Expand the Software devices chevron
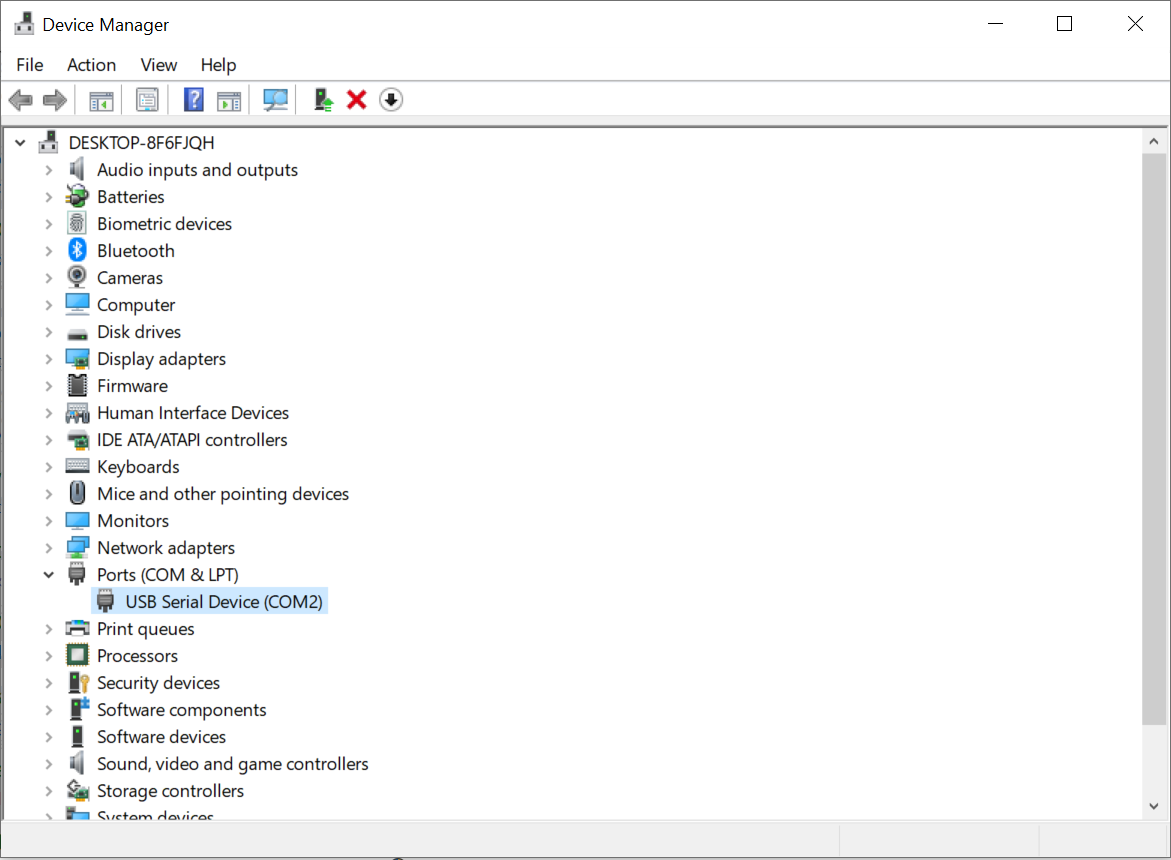 pyautogui.click(x=49, y=736)
